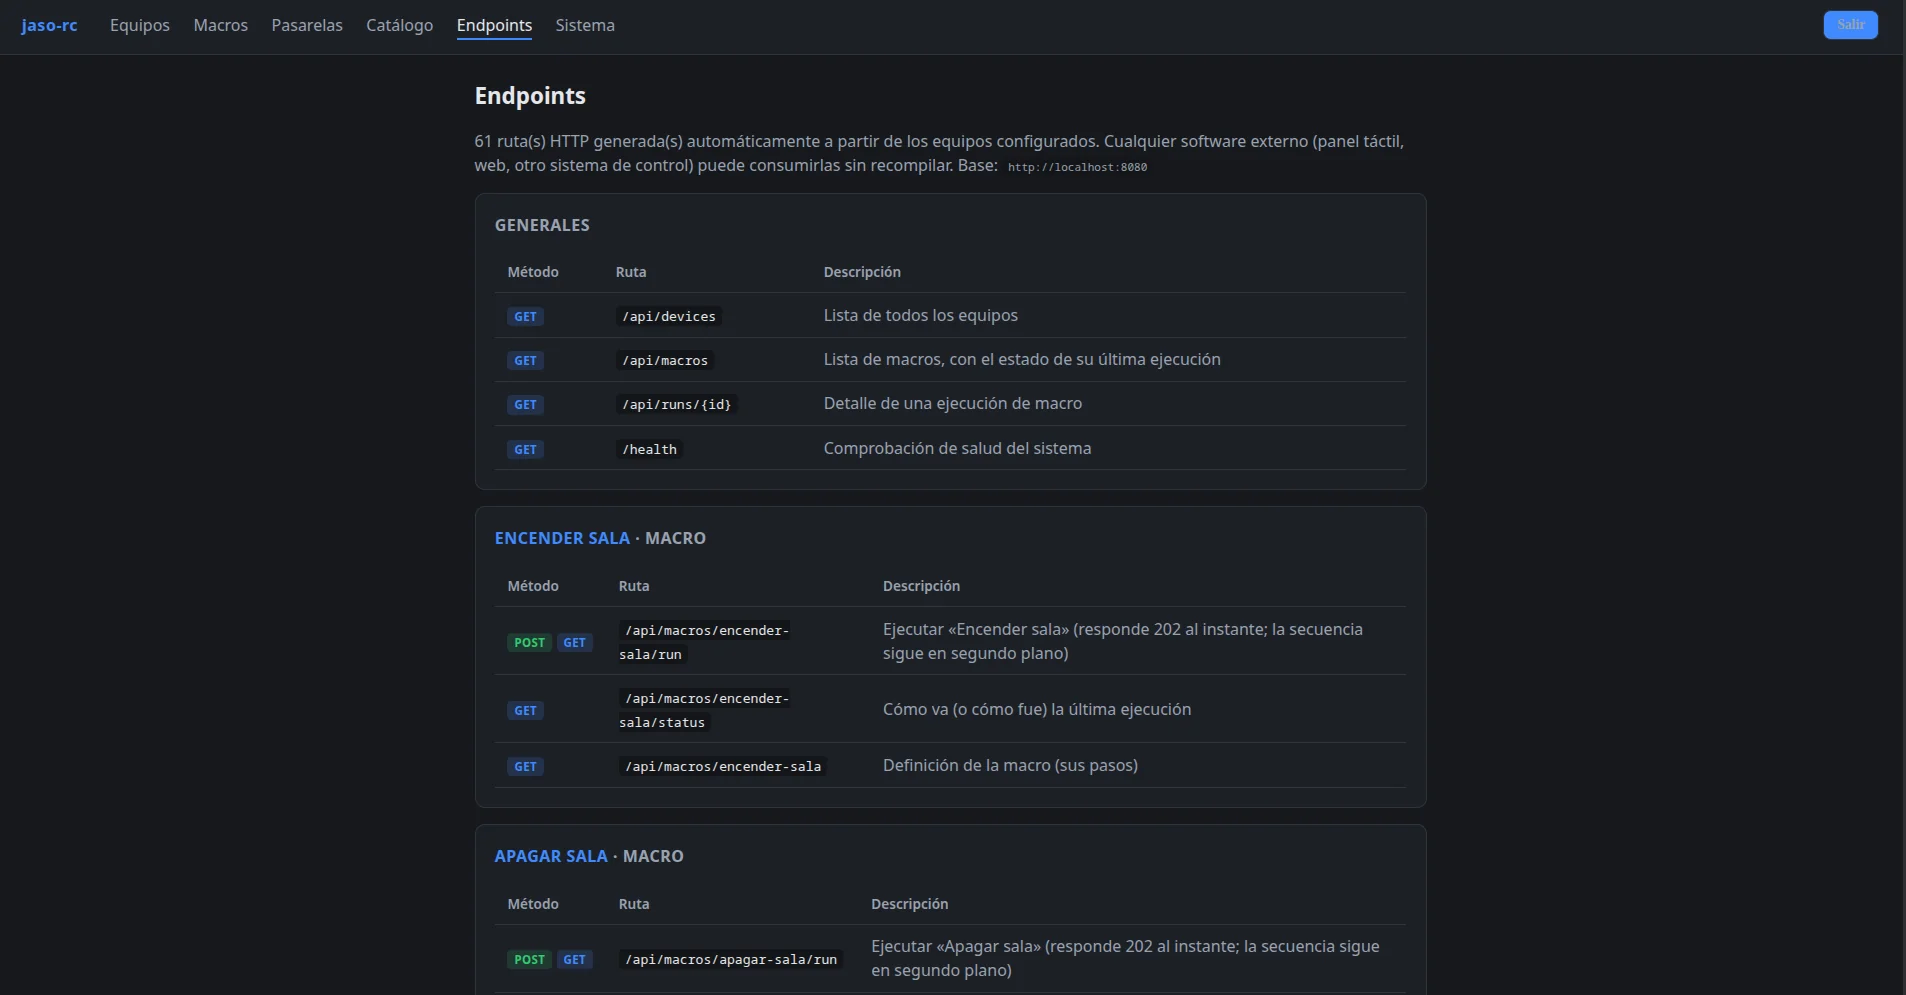This screenshot has width=1906, height=995.
Task: Click 'Lista de macros' description text
Action: tap(1022, 359)
